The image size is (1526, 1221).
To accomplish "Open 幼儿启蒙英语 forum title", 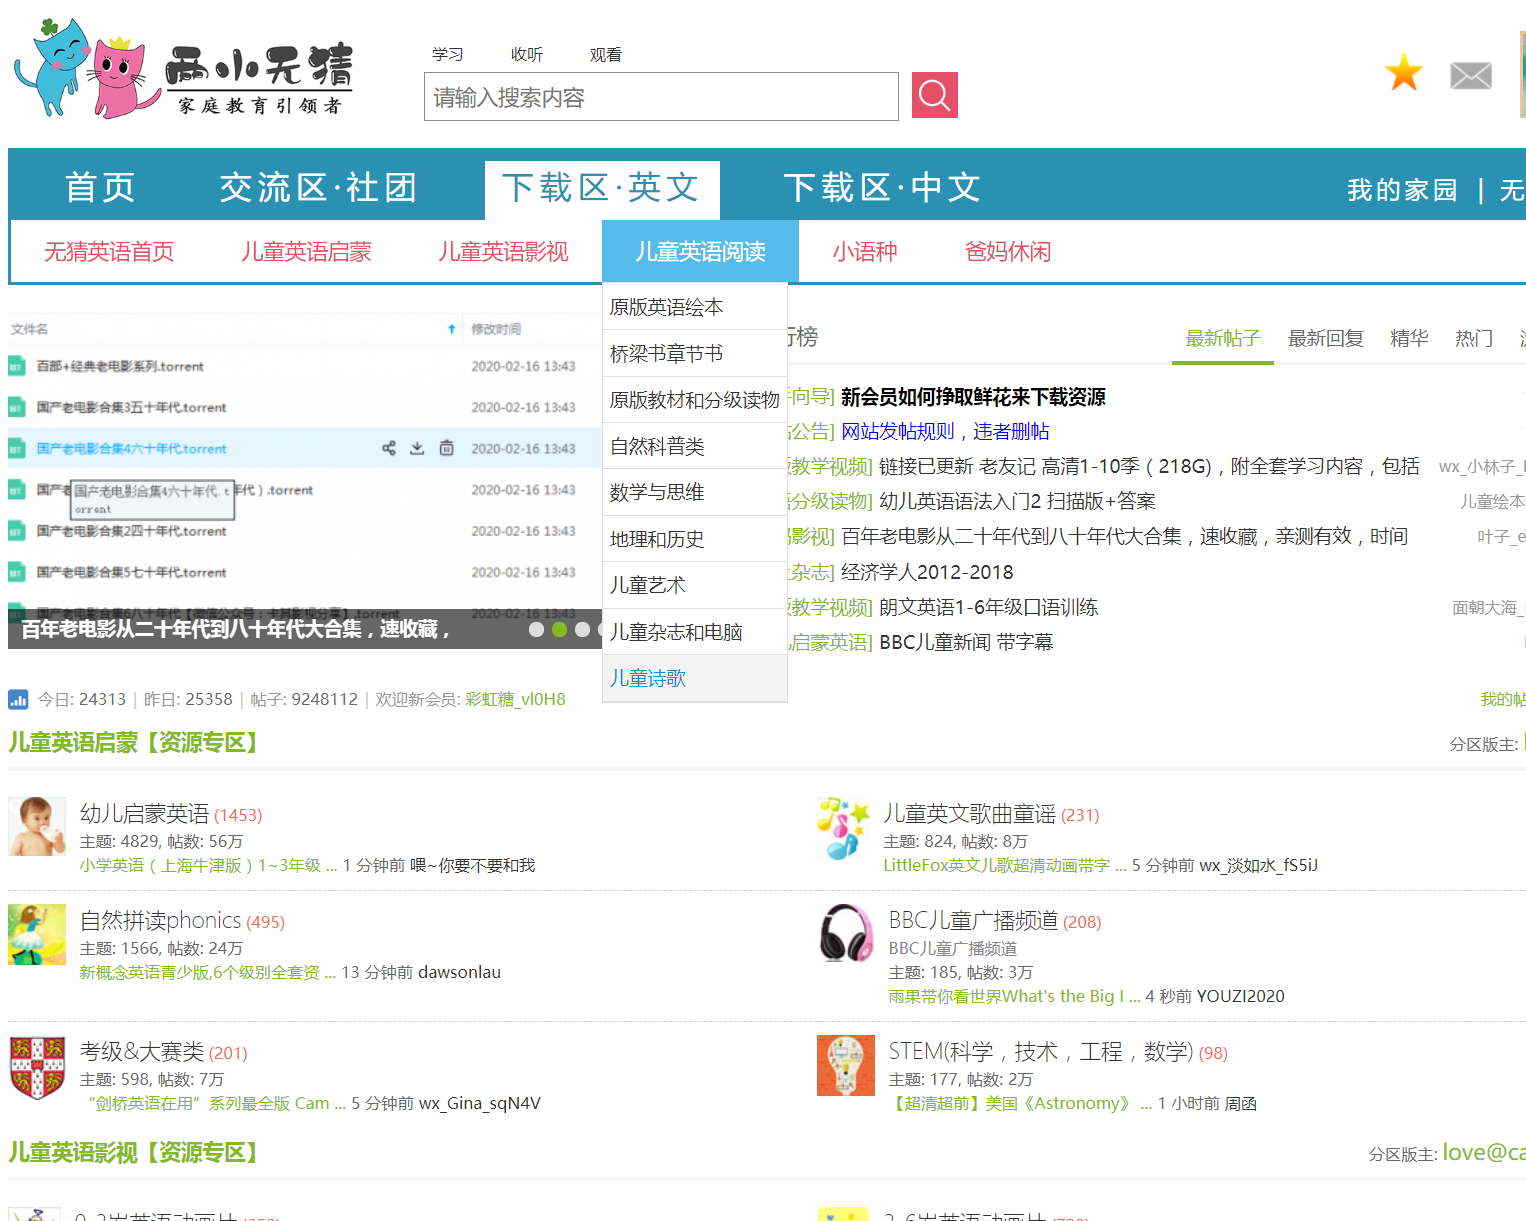I will click(144, 813).
